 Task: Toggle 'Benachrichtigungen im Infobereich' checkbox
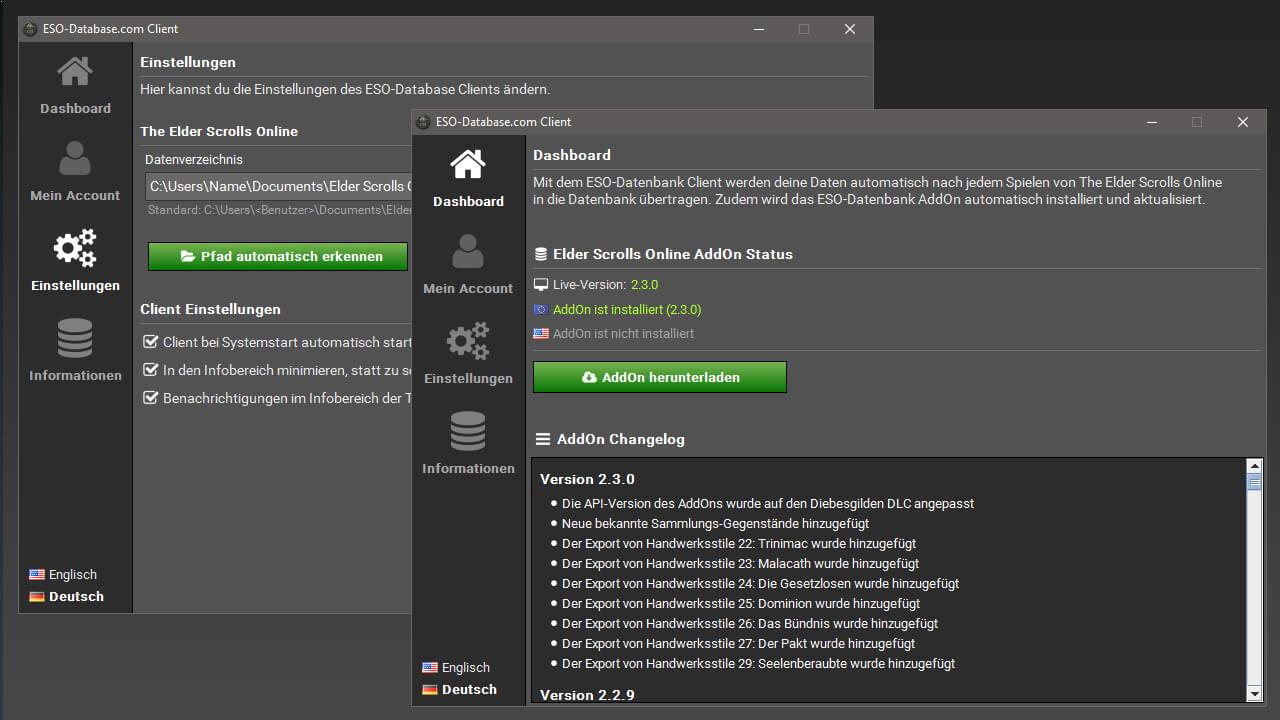(151, 398)
